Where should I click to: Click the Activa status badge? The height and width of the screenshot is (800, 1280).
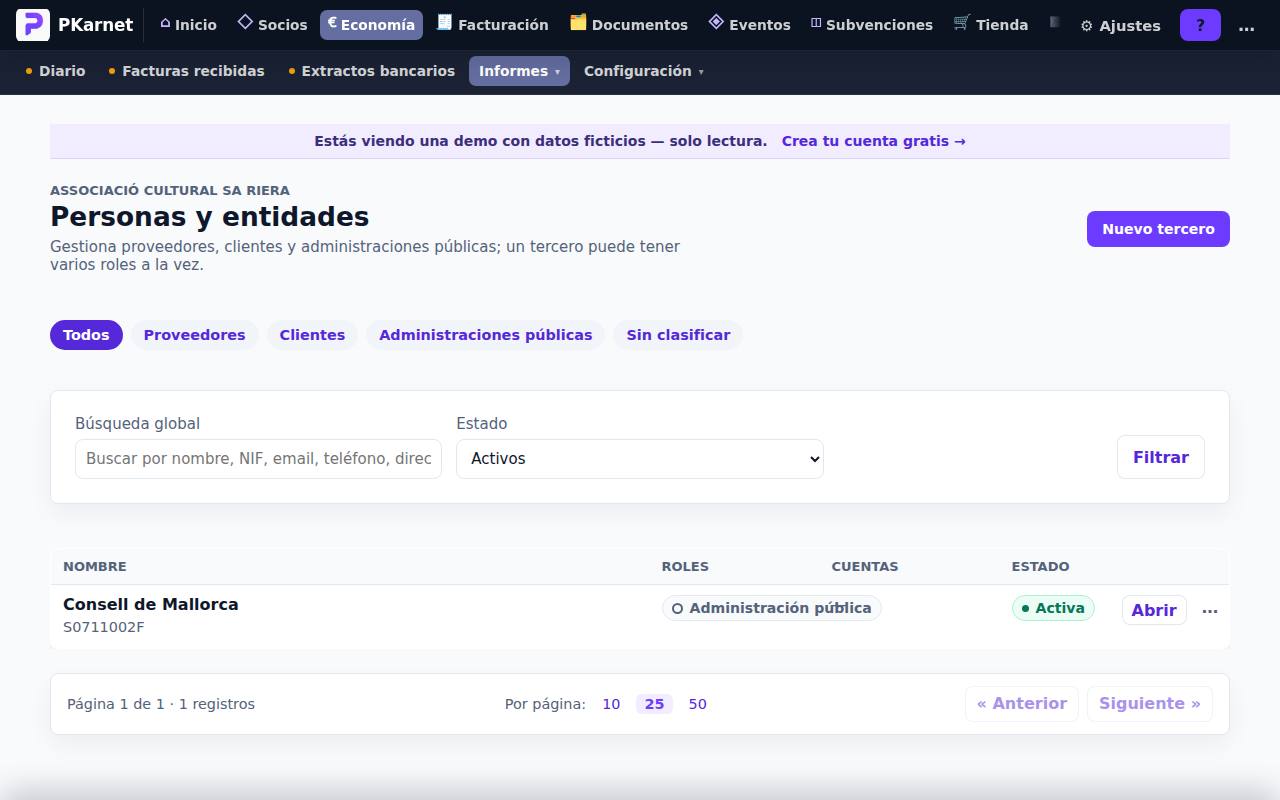[1053, 608]
